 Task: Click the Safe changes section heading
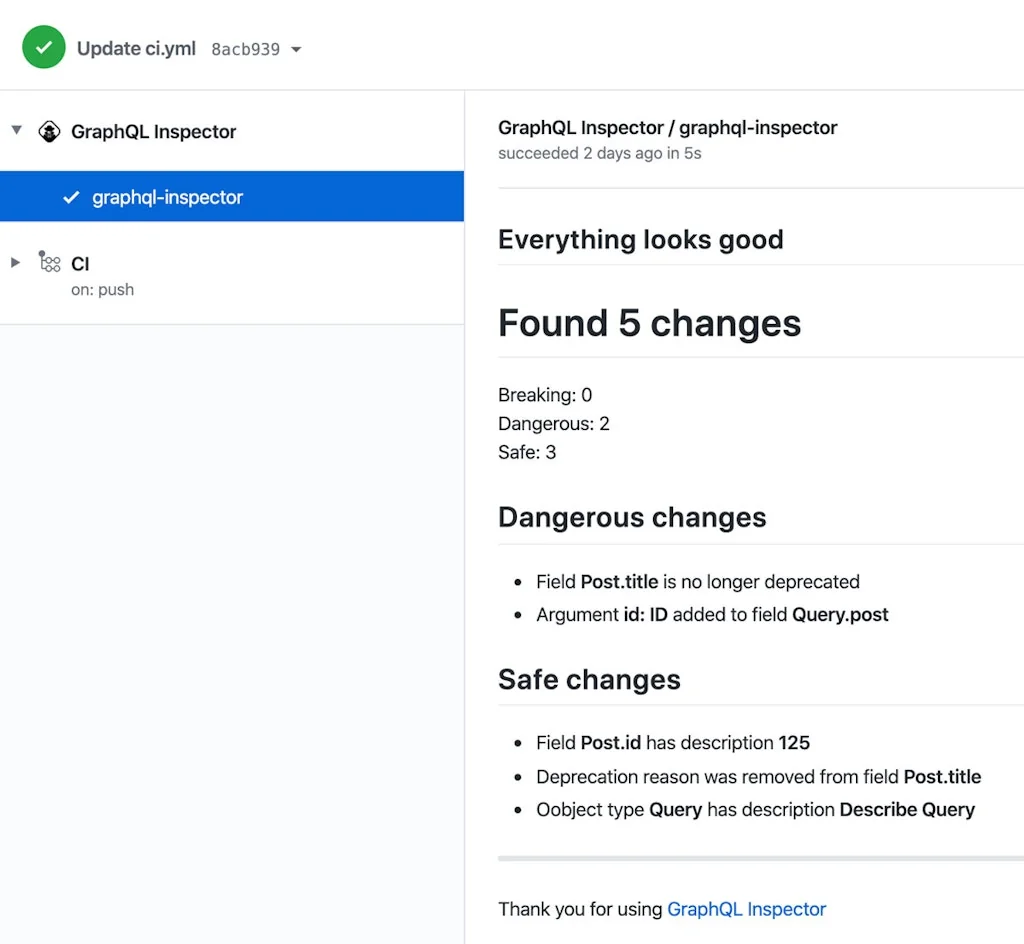(x=589, y=679)
